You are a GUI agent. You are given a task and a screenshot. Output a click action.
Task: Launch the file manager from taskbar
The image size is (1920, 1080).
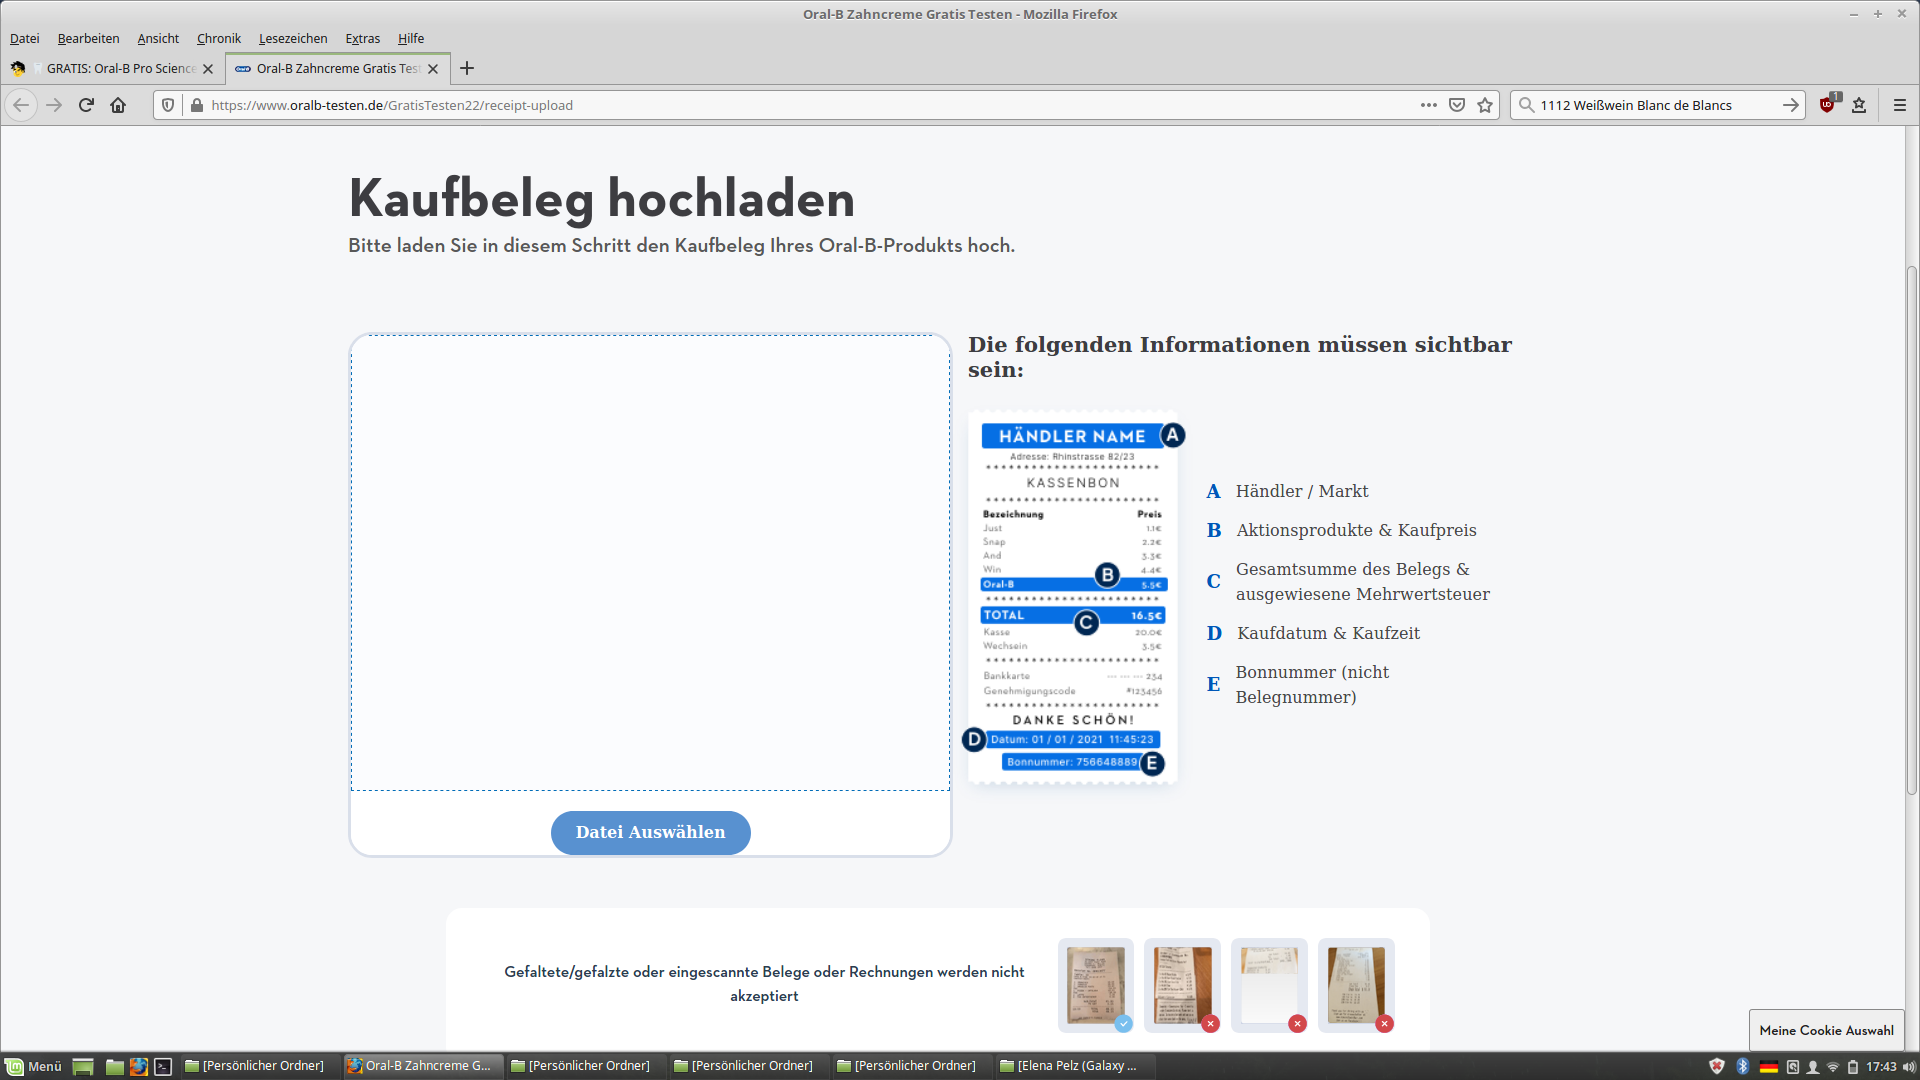click(115, 1066)
